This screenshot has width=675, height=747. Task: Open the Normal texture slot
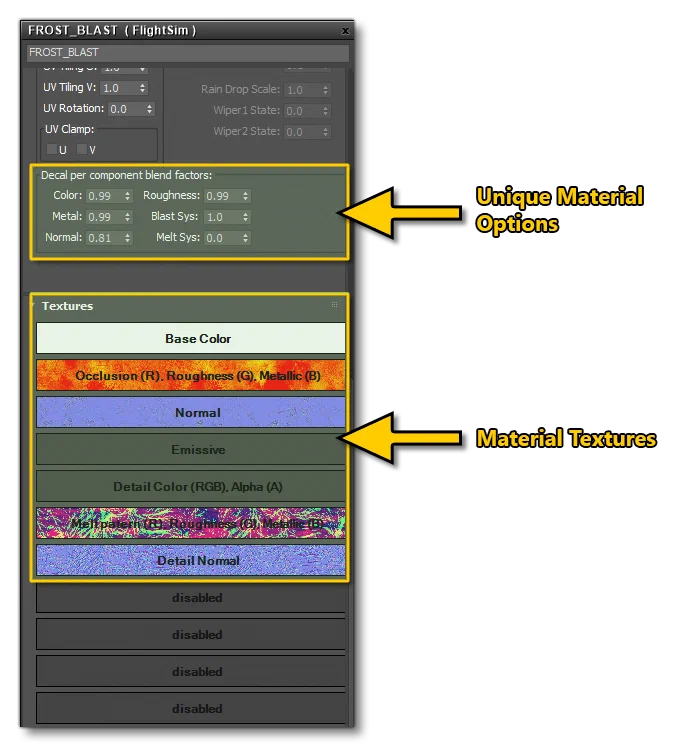tap(191, 412)
